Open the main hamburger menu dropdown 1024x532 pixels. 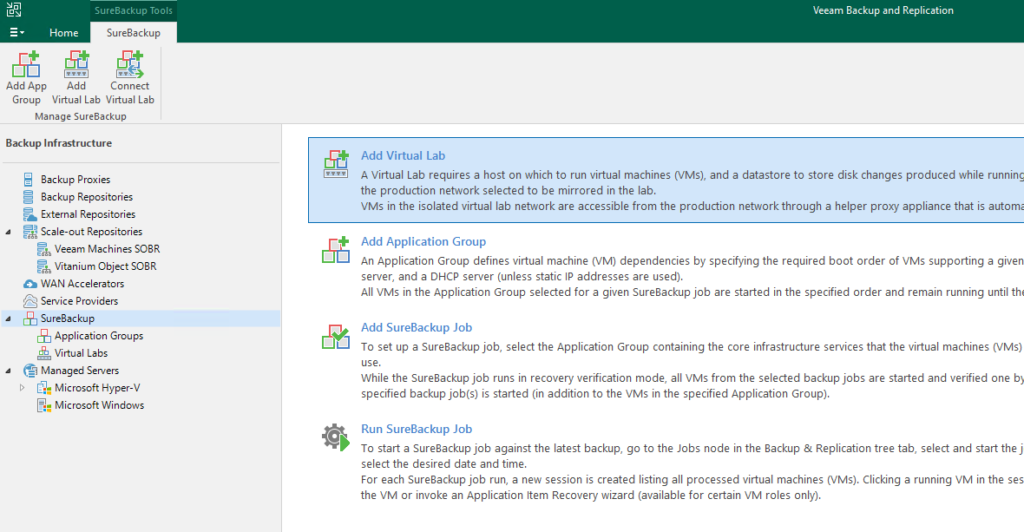pos(17,33)
